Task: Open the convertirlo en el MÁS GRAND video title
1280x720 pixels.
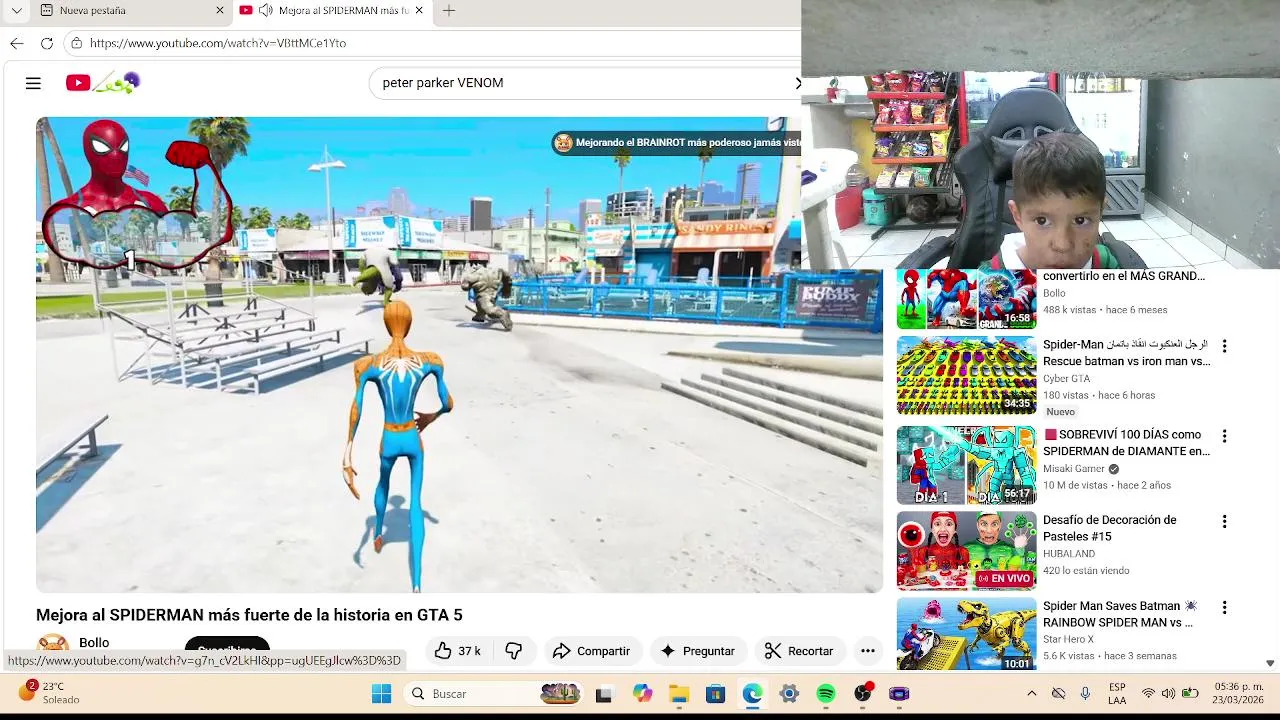Action: [x=1124, y=276]
